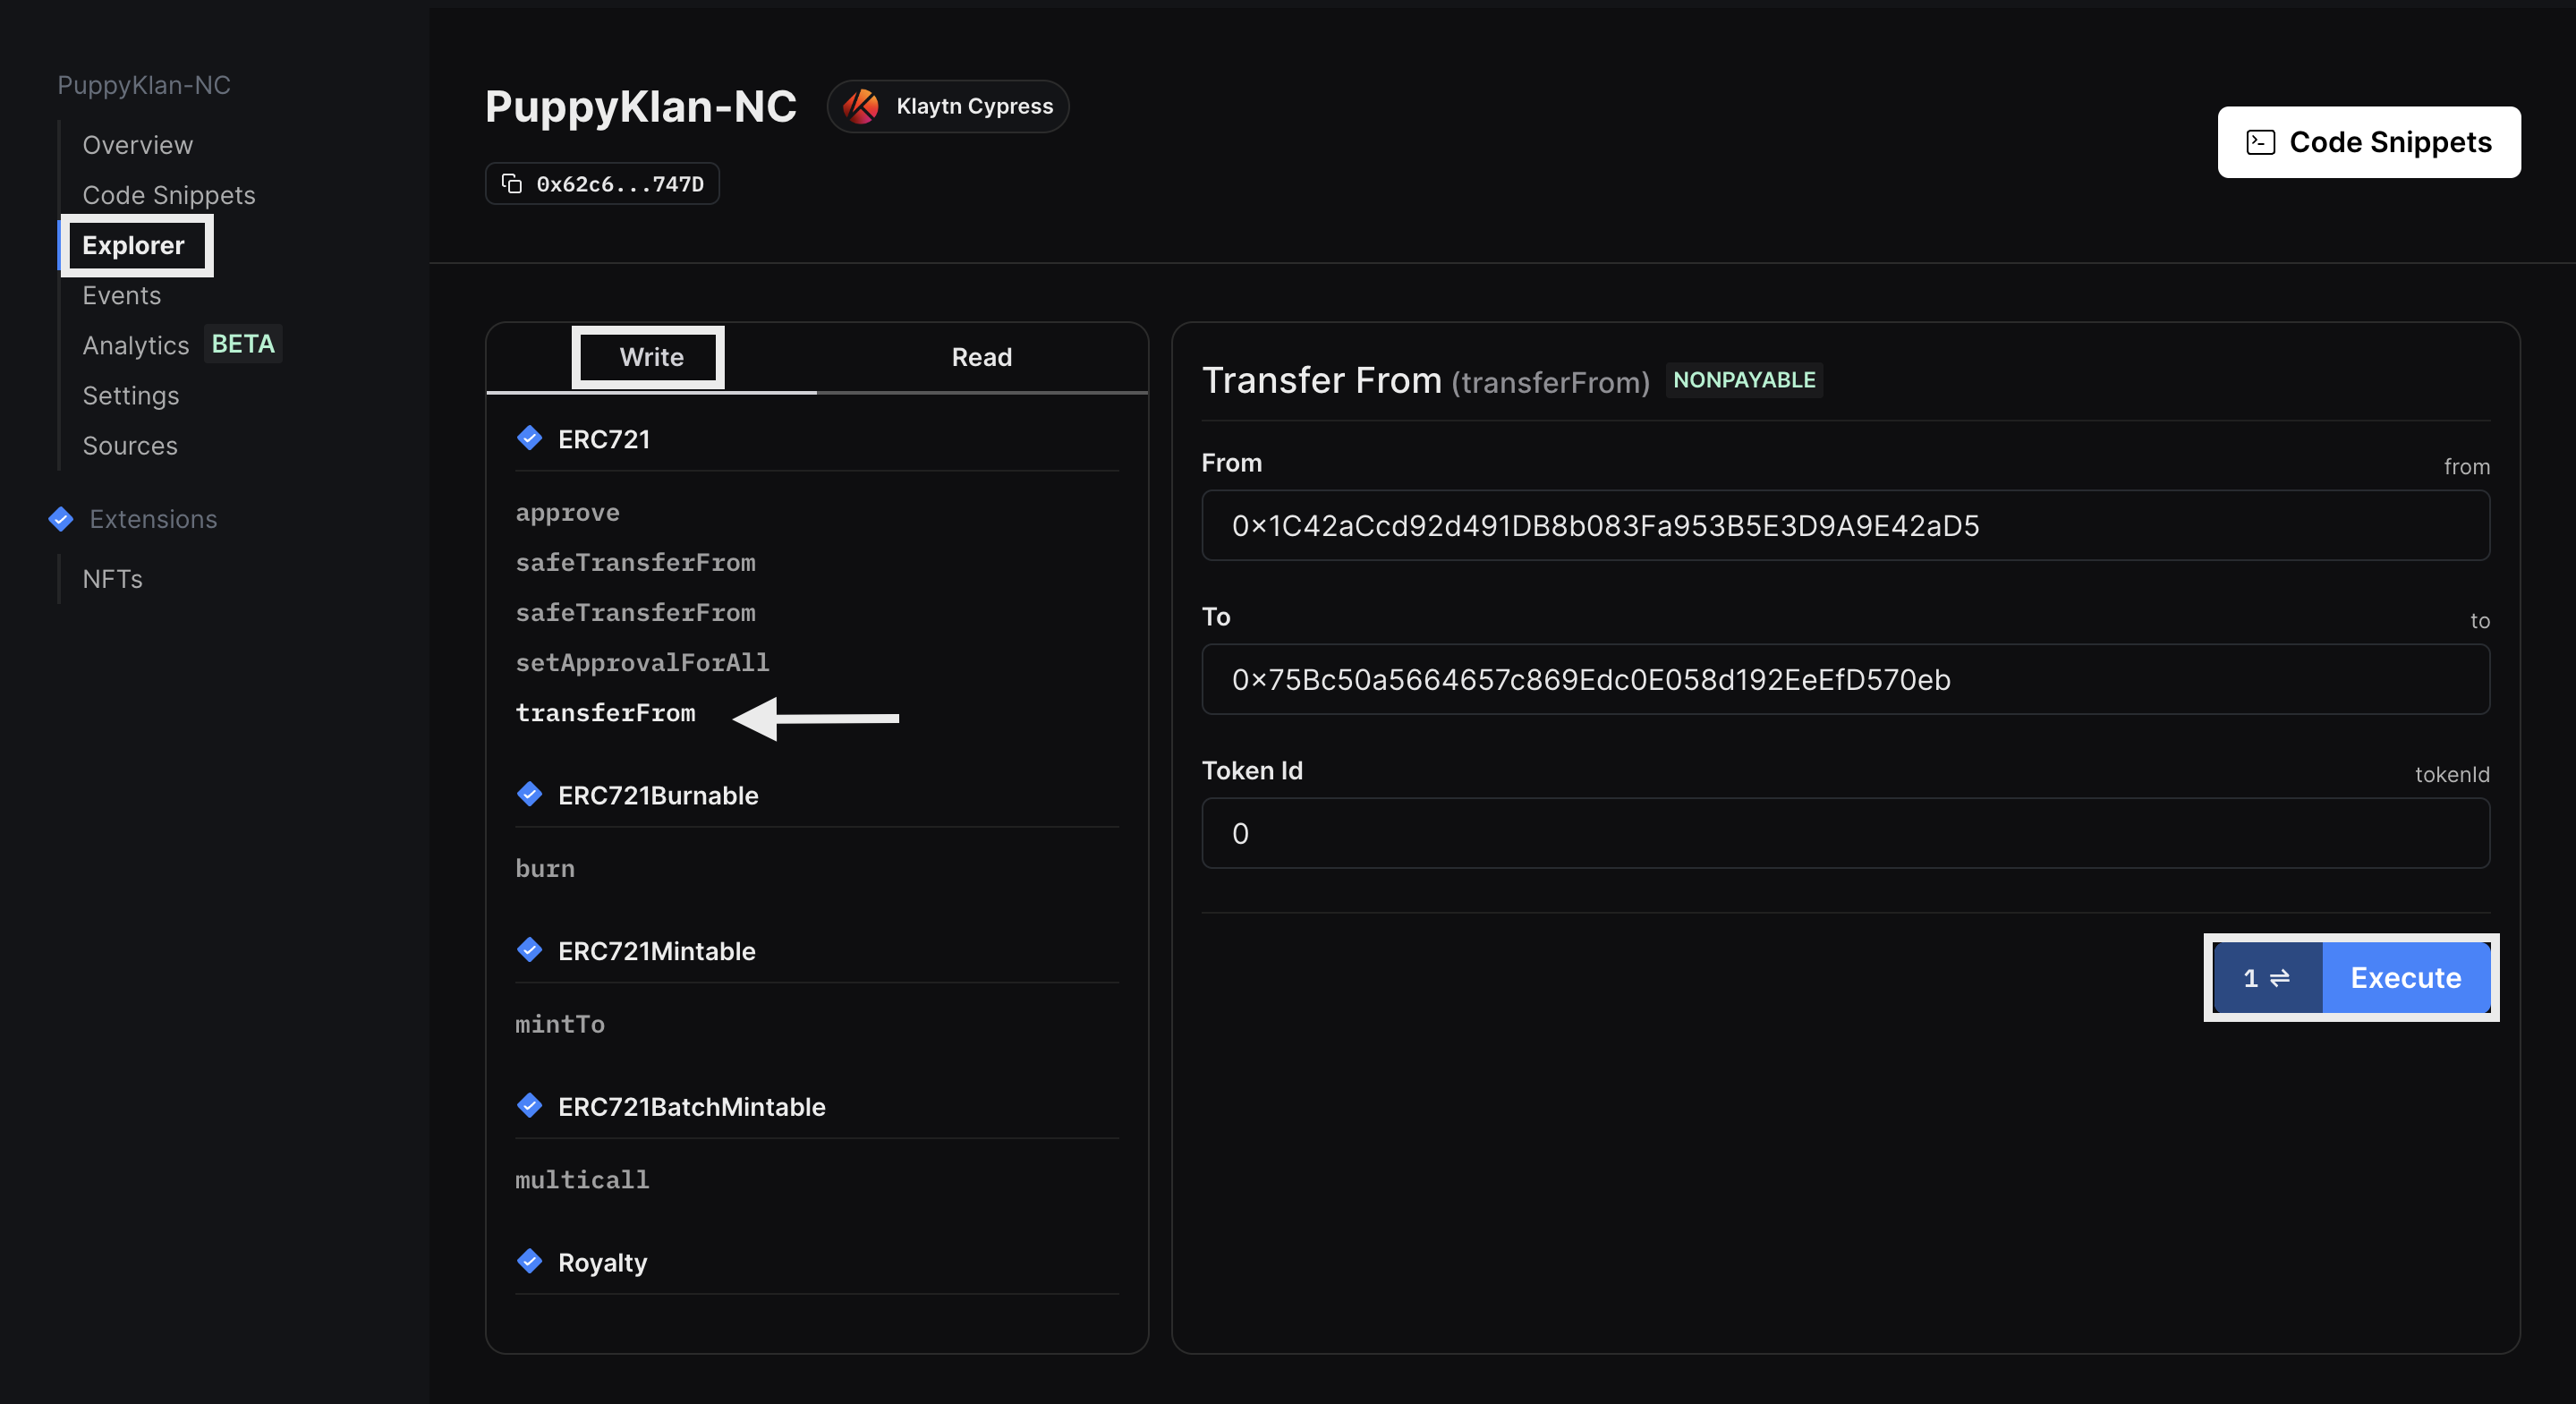Open the pending transactions queue toggle
This screenshot has height=1404, width=2576.
[2266, 977]
